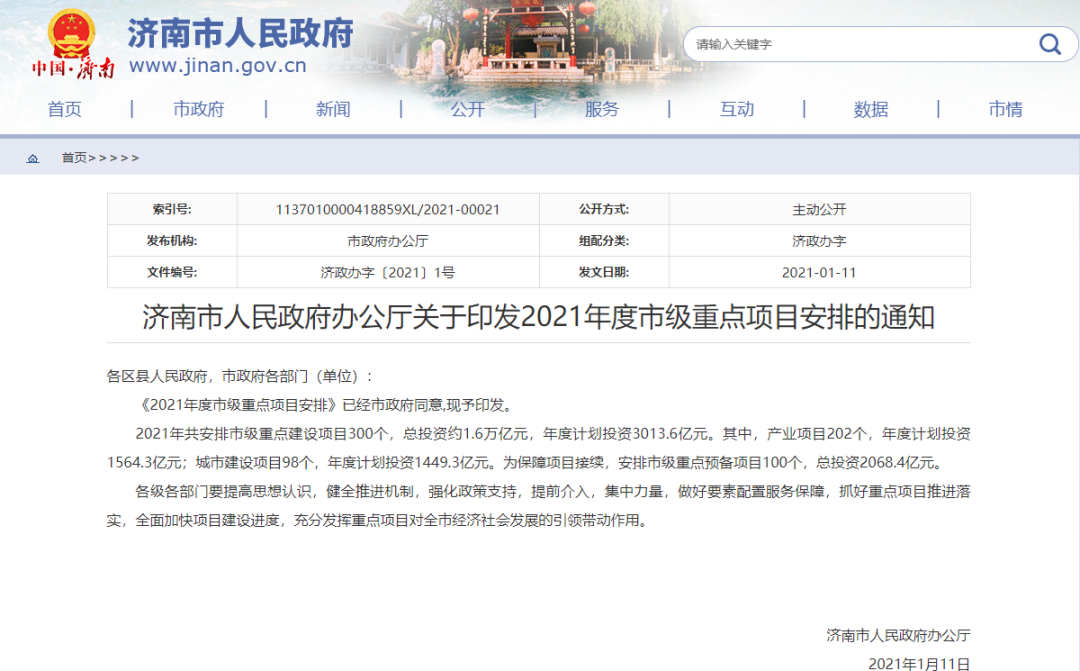Viewport: 1080px width, 671px height.
Task: Open the 互动 navigation menu
Action: click(737, 109)
